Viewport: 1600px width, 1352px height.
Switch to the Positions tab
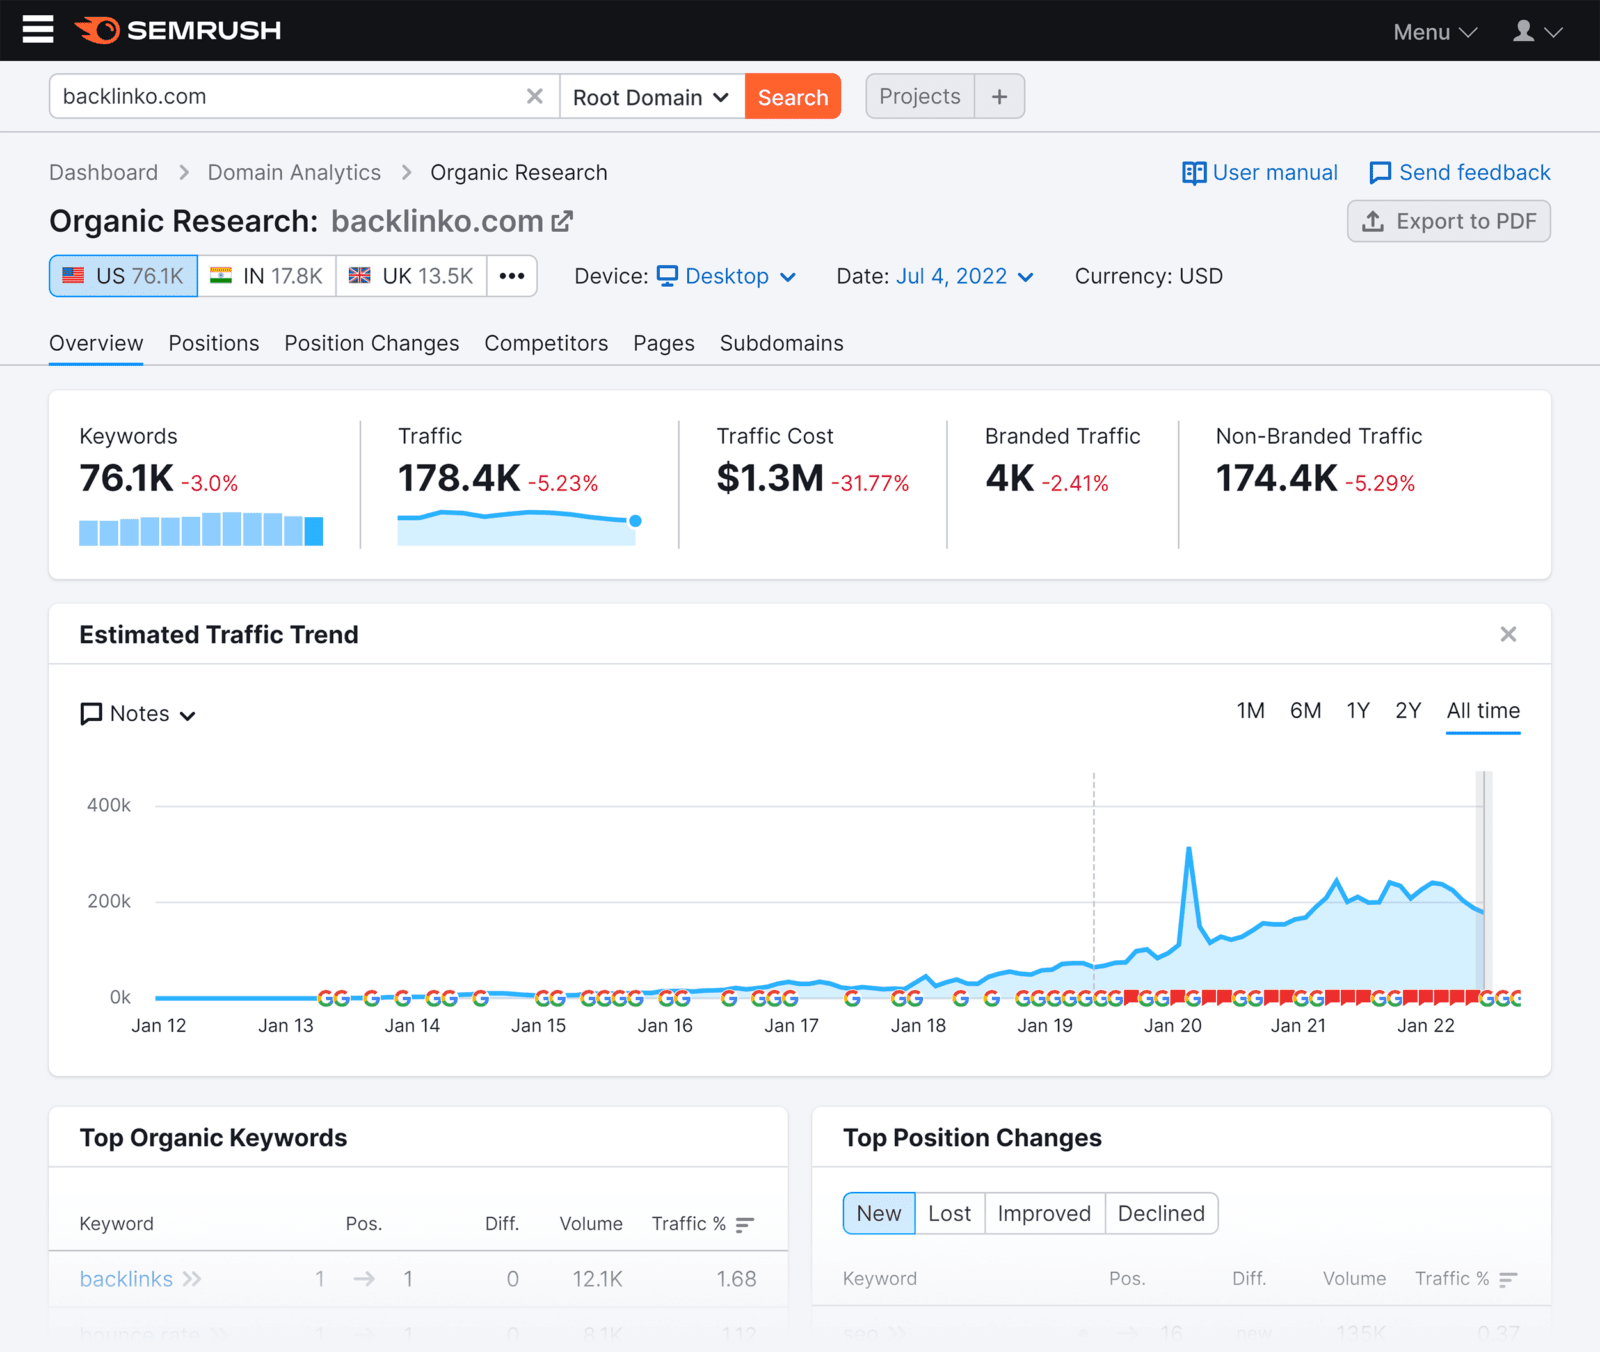[x=213, y=343]
